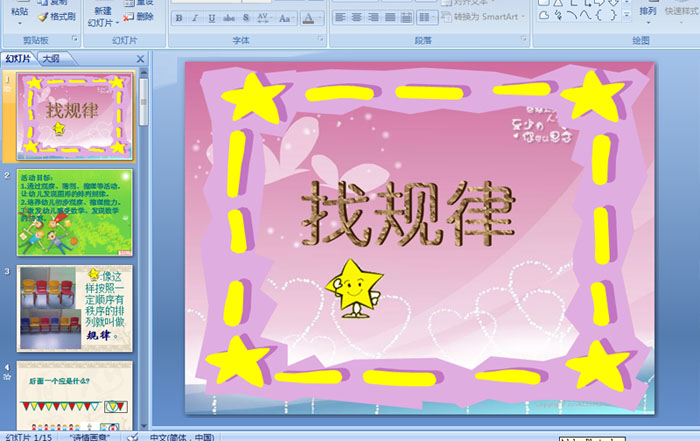Toggle Underline formatting button

(212, 18)
